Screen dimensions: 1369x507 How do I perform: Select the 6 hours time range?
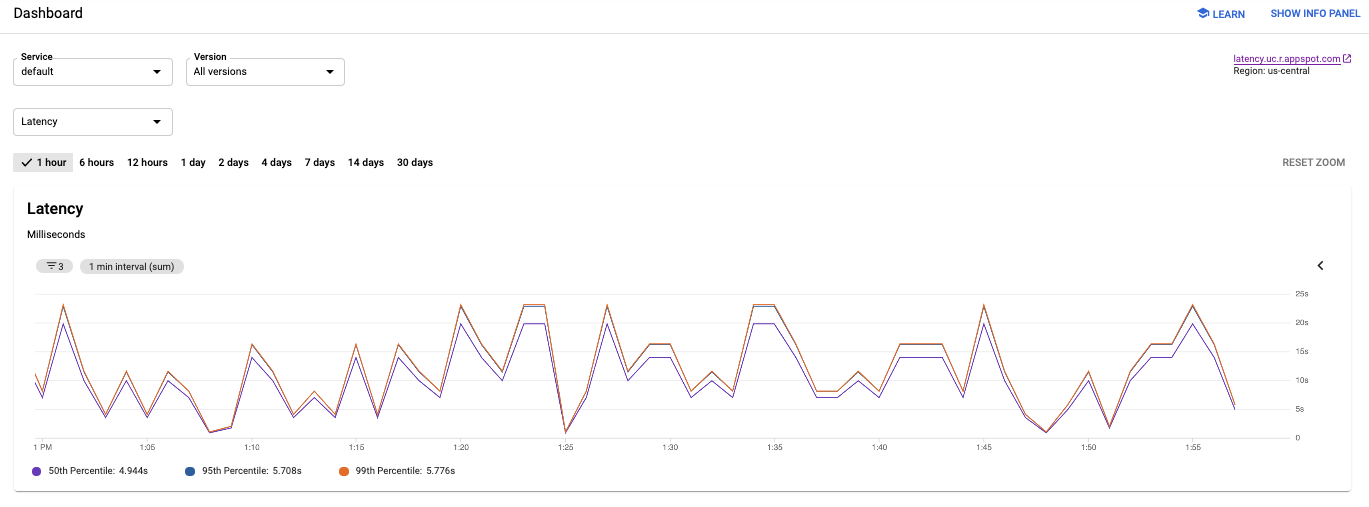[97, 163]
